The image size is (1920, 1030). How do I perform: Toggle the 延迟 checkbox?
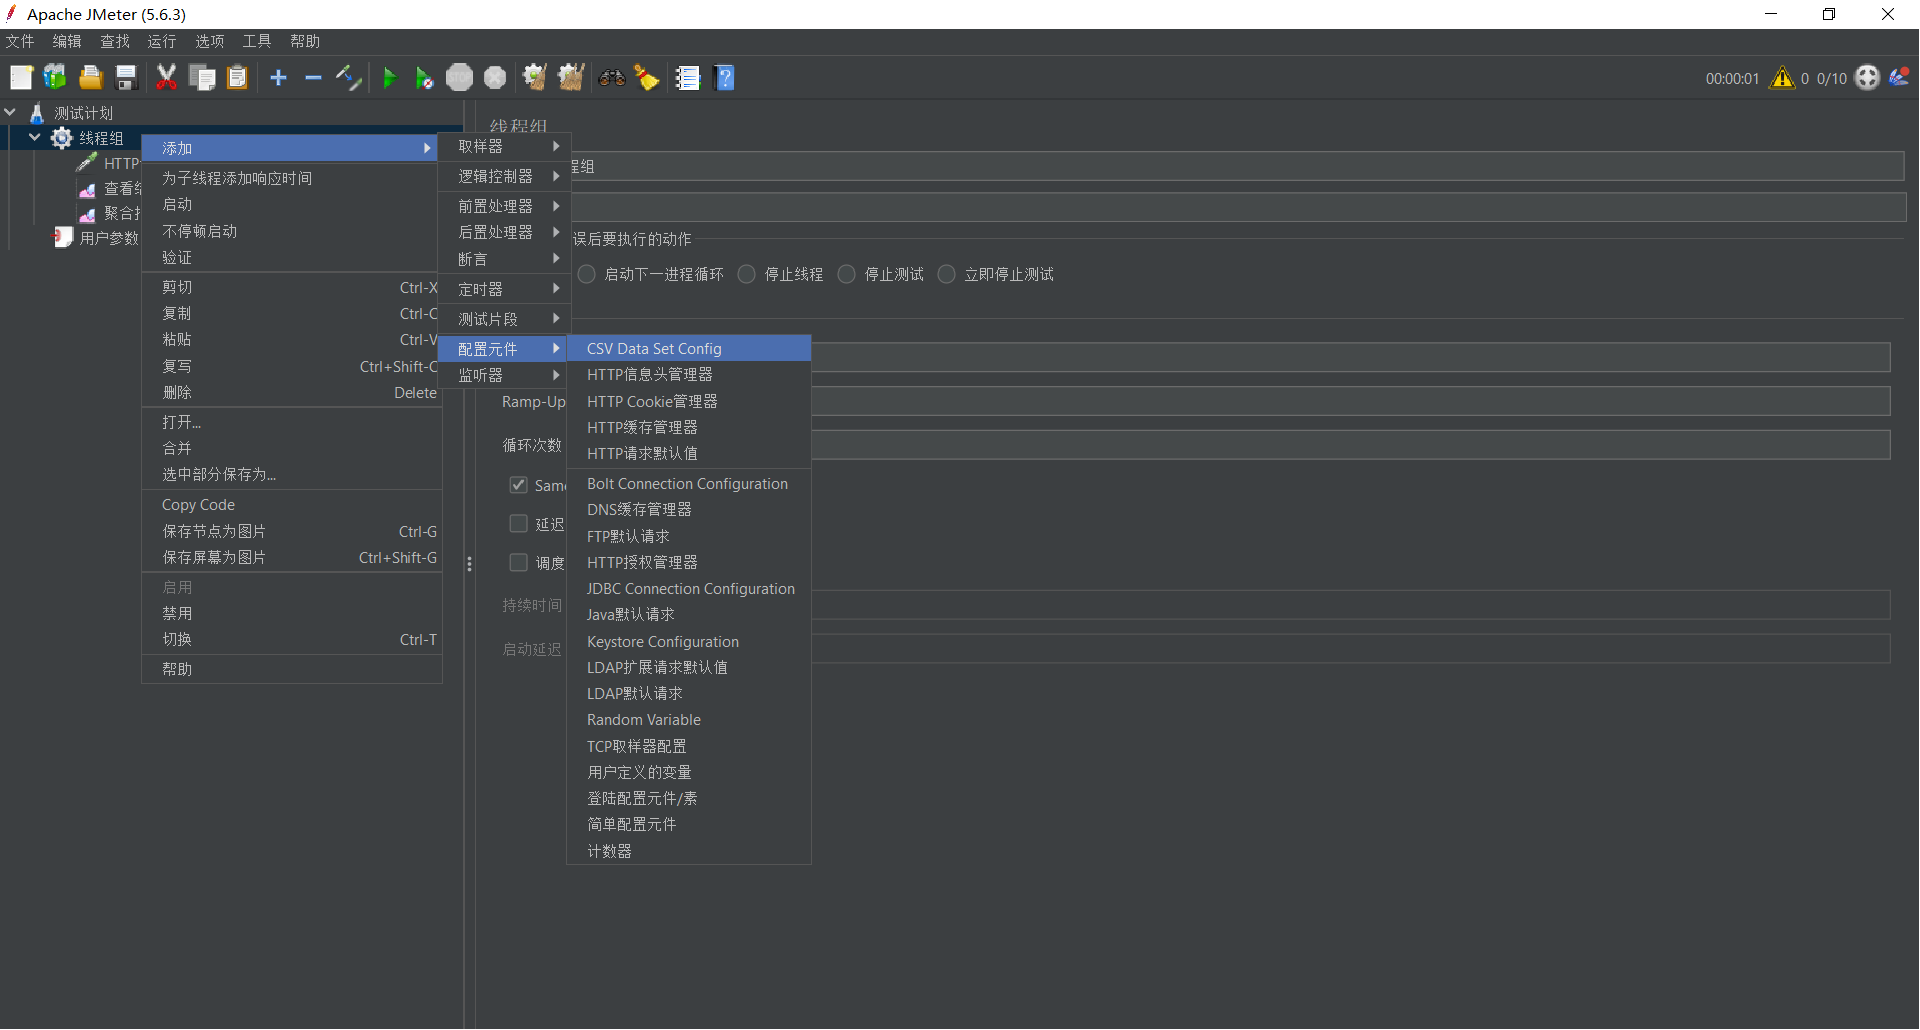point(518,524)
